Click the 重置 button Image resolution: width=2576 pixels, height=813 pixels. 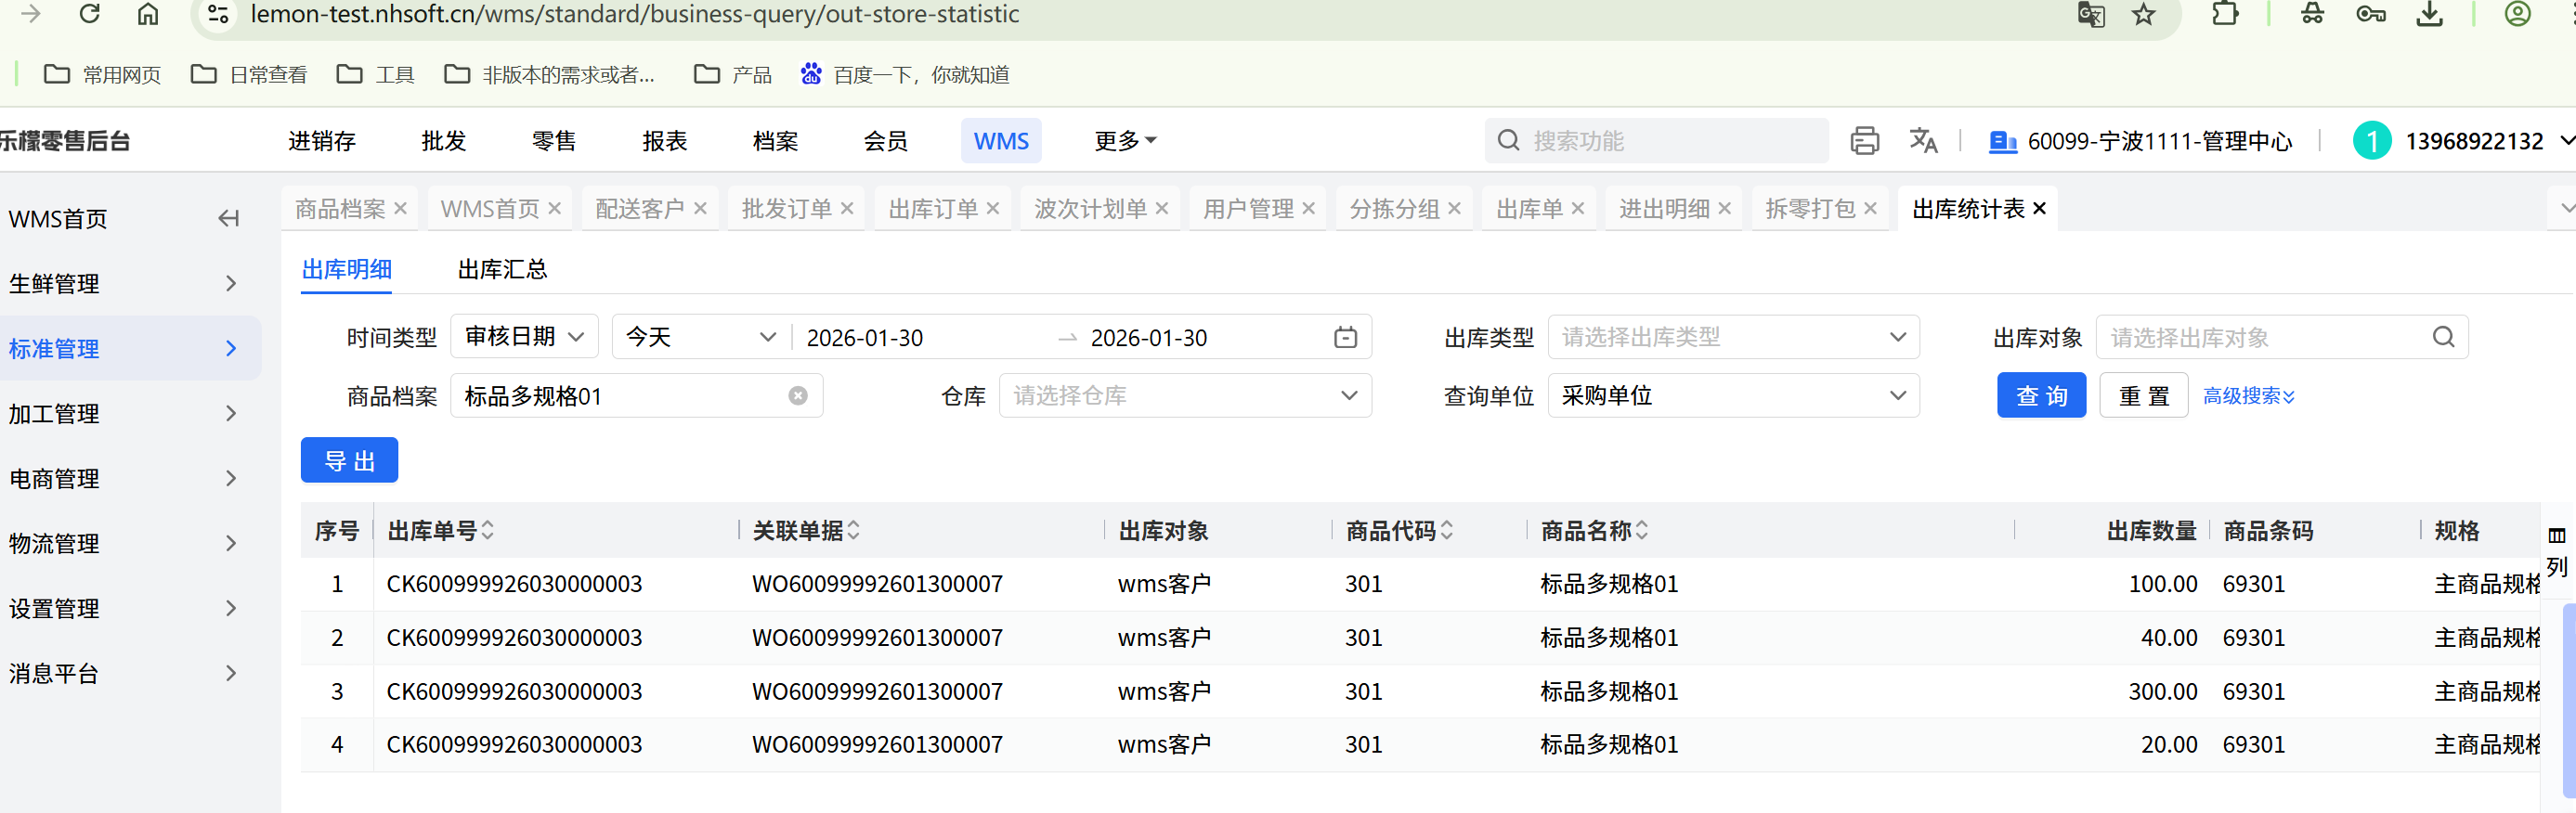click(2144, 396)
